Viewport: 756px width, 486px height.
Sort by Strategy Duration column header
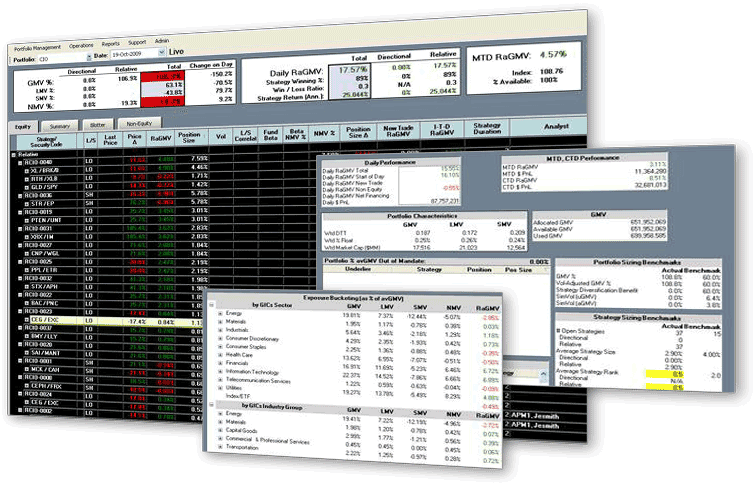click(487, 128)
